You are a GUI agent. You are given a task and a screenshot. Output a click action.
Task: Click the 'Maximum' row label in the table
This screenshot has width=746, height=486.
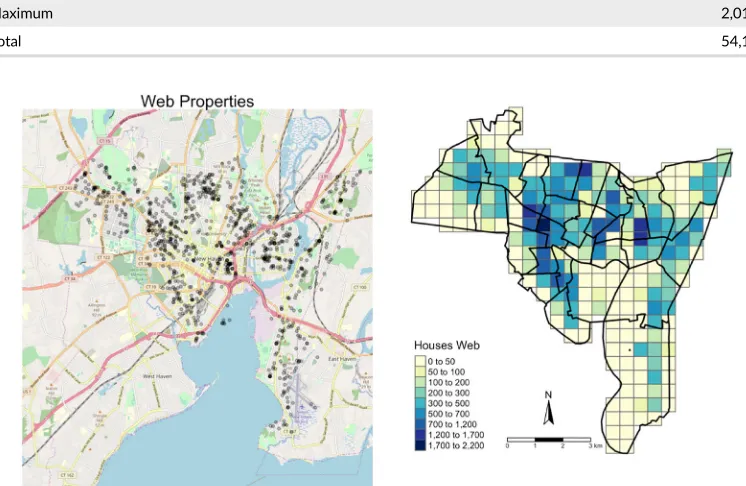[26, 13]
